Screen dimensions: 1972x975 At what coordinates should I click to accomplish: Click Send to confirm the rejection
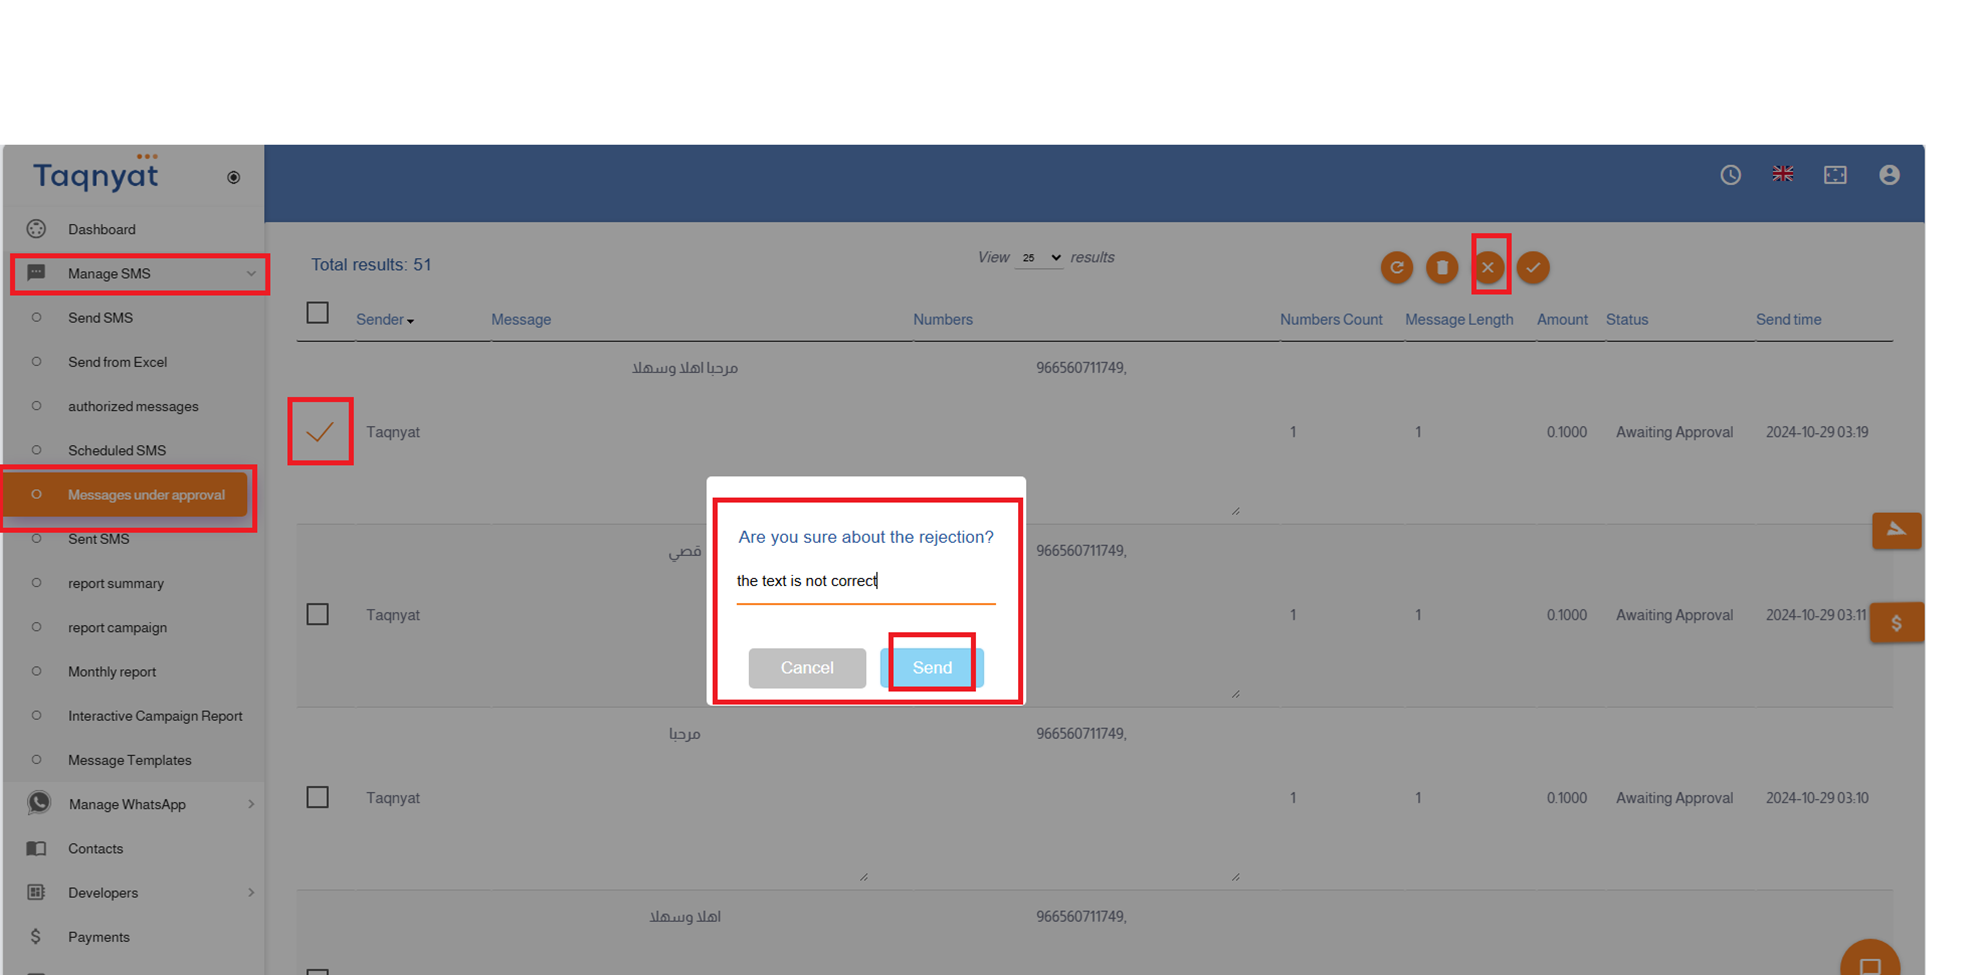pyautogui.click(x=932, y=667)
